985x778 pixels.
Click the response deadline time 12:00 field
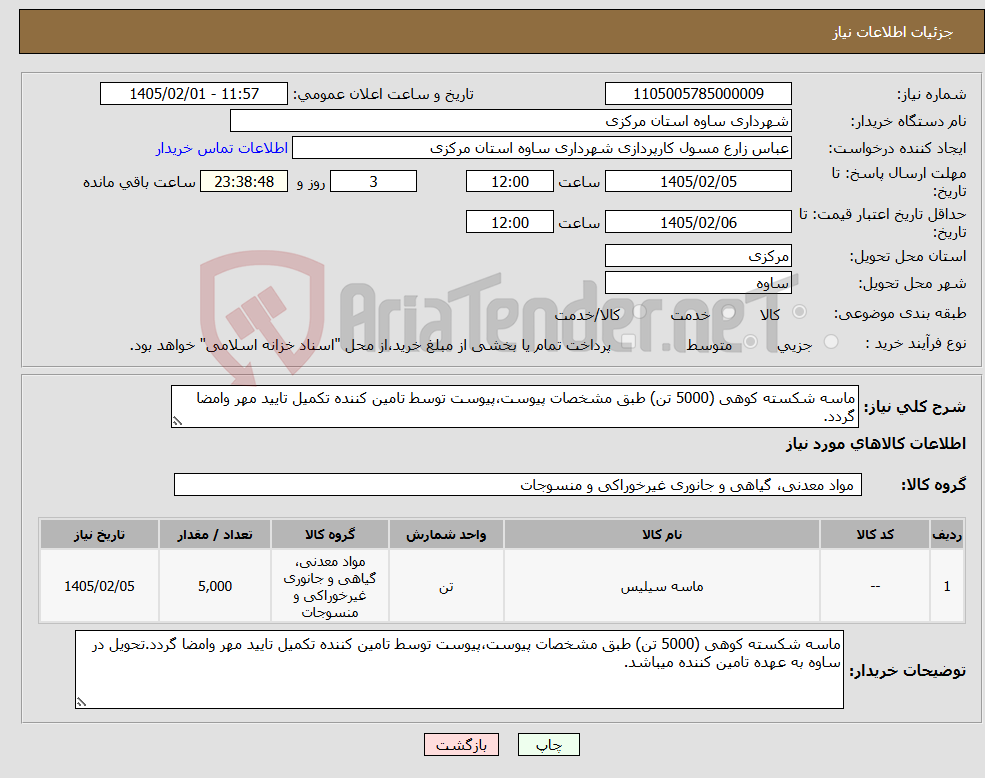click(509, 182)
